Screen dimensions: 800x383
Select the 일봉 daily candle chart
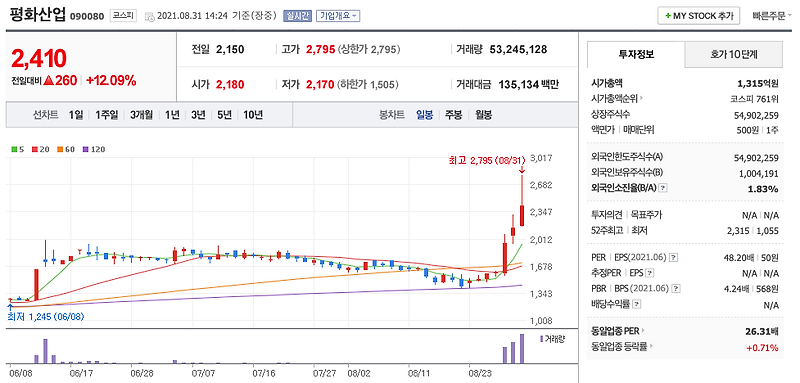(x=424, y=115)
